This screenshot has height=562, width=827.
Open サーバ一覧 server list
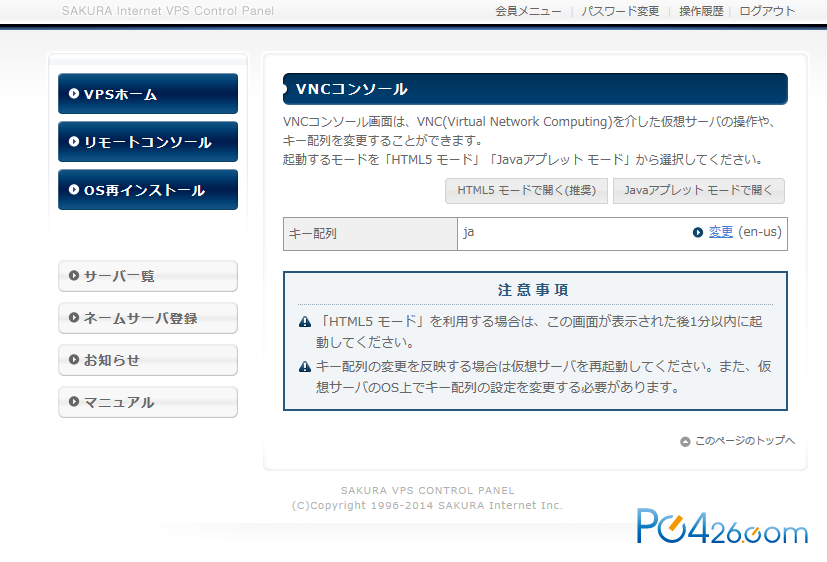pyautogui.click(x=148, y=276)
